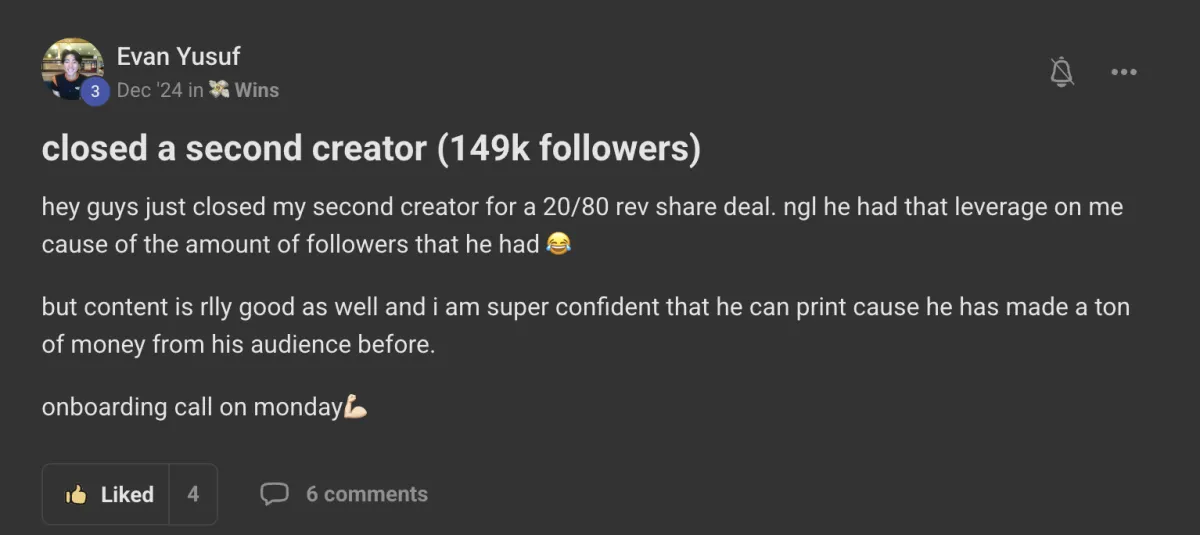
Task: Open the three-dot more options menu
Action: [x=1124, y=72]
